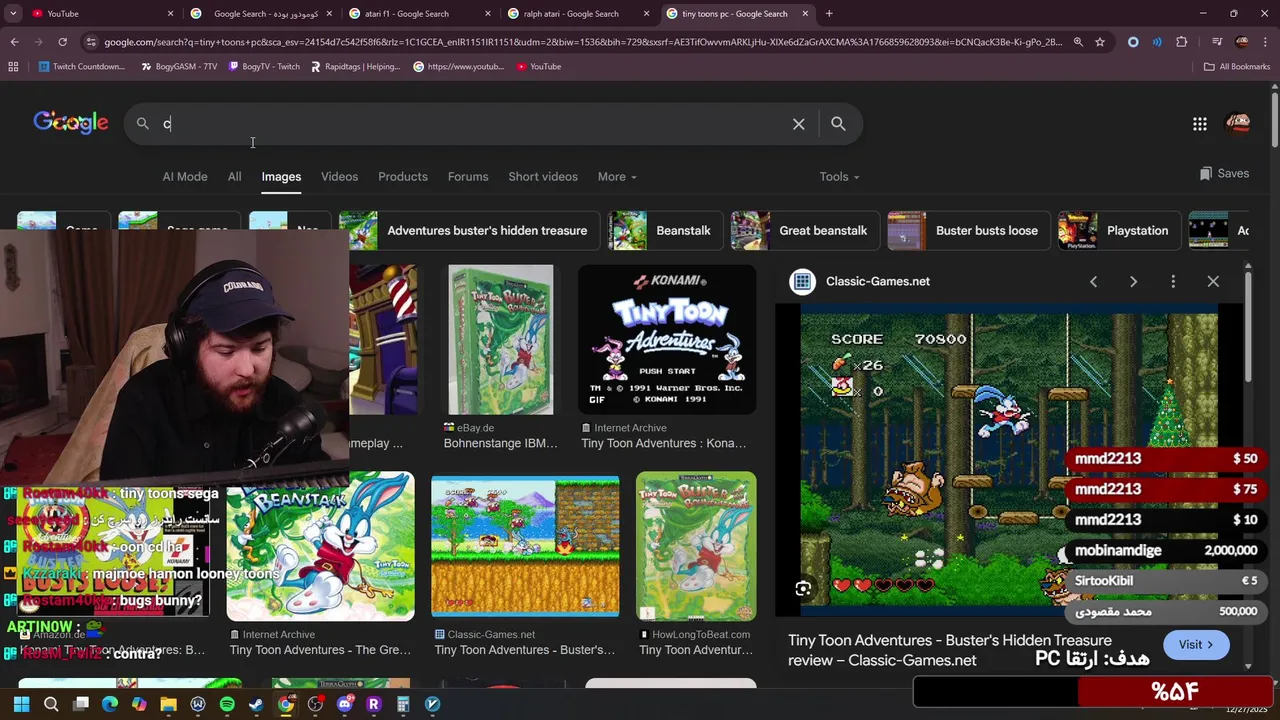Screen dimensions: 1280x720
Task: Open the Google apps grid
Action: coord(1200,124)
